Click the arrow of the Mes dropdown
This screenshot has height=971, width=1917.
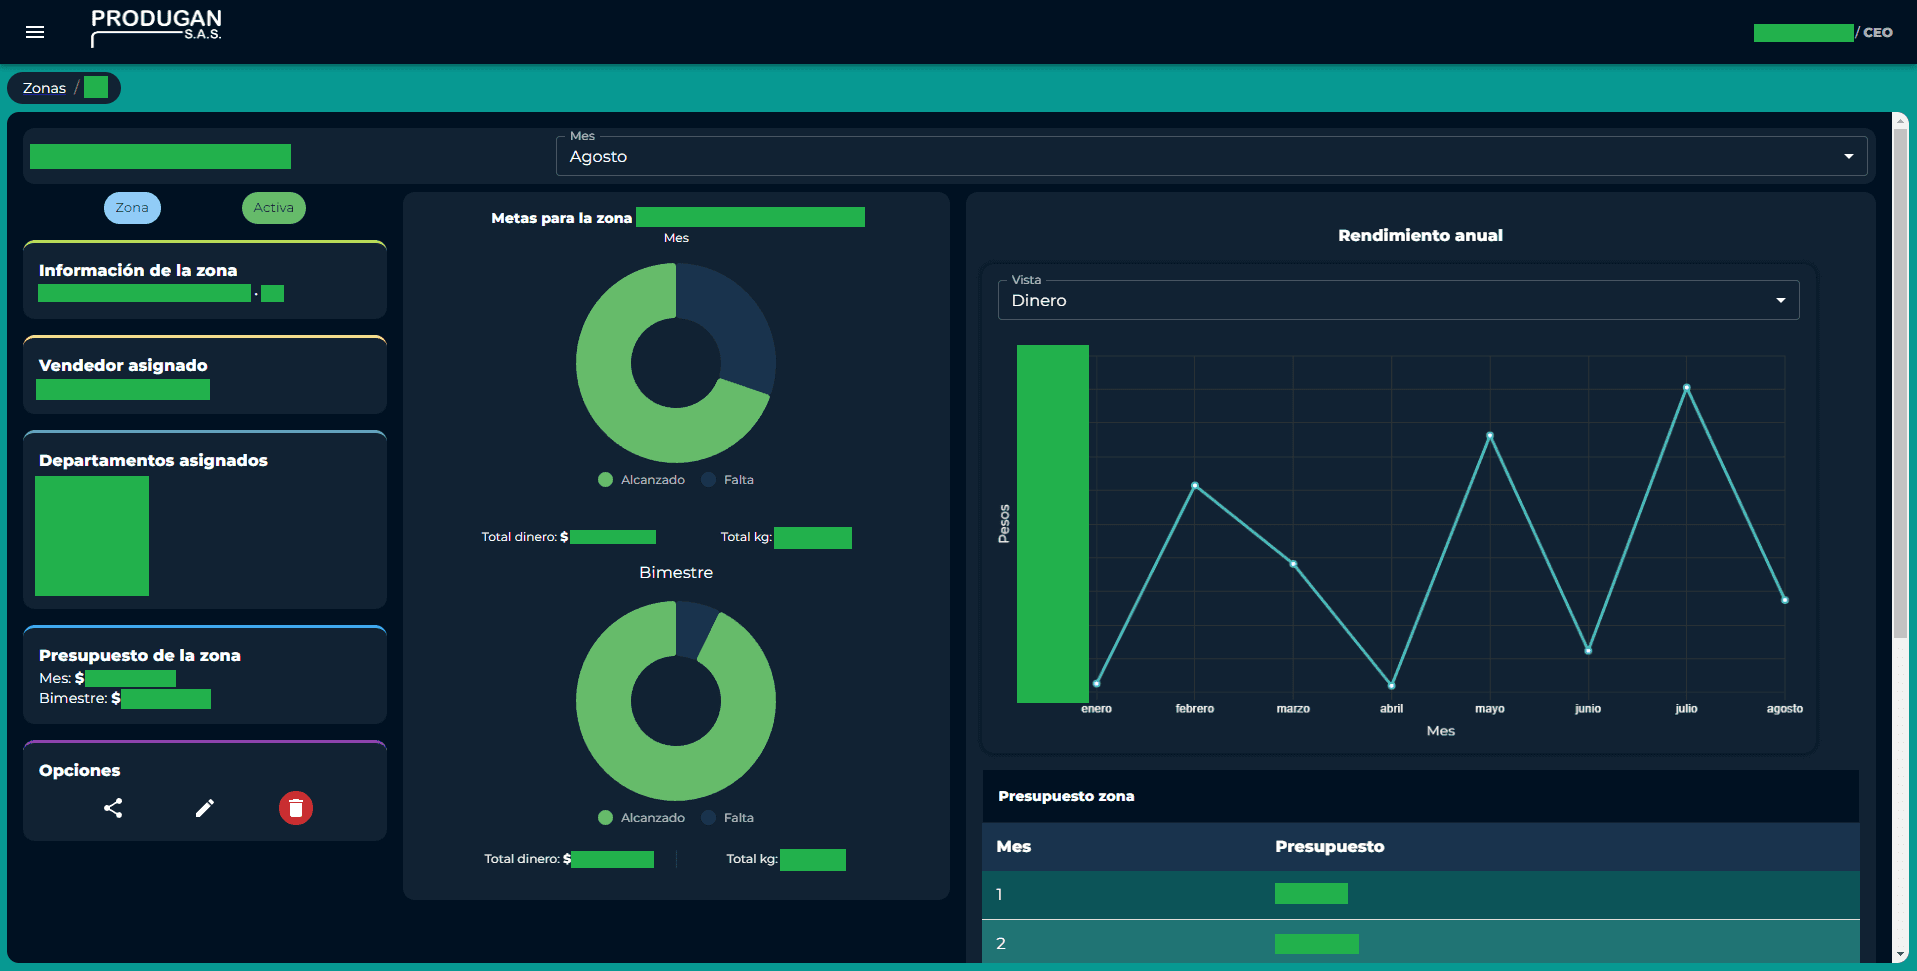(x=1848, y=156)
